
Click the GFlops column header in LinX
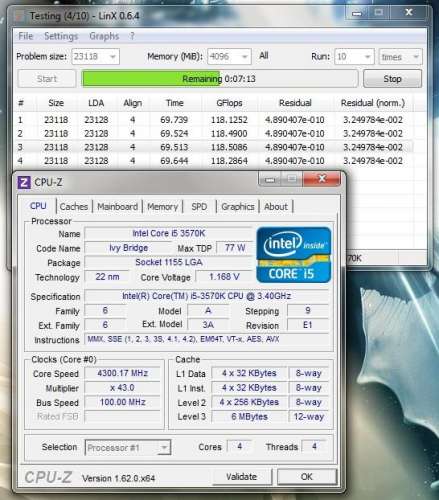[x=229, y=103]
